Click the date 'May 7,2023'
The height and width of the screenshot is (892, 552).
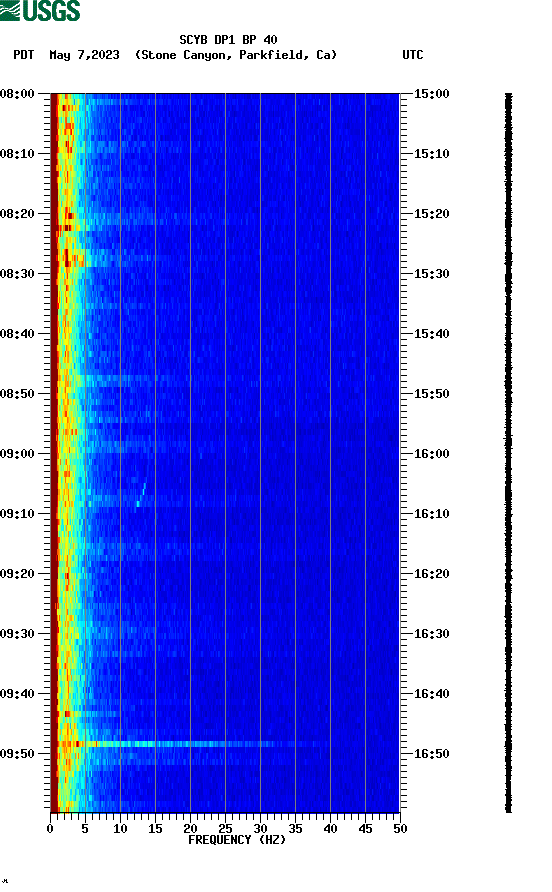tap(84, 55)
